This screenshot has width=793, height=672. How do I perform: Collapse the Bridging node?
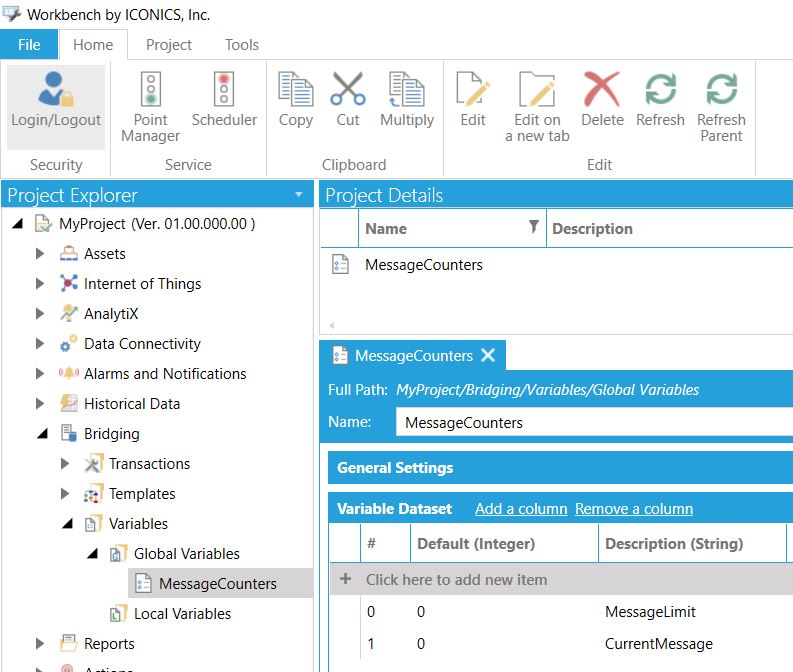pos(42,433)
